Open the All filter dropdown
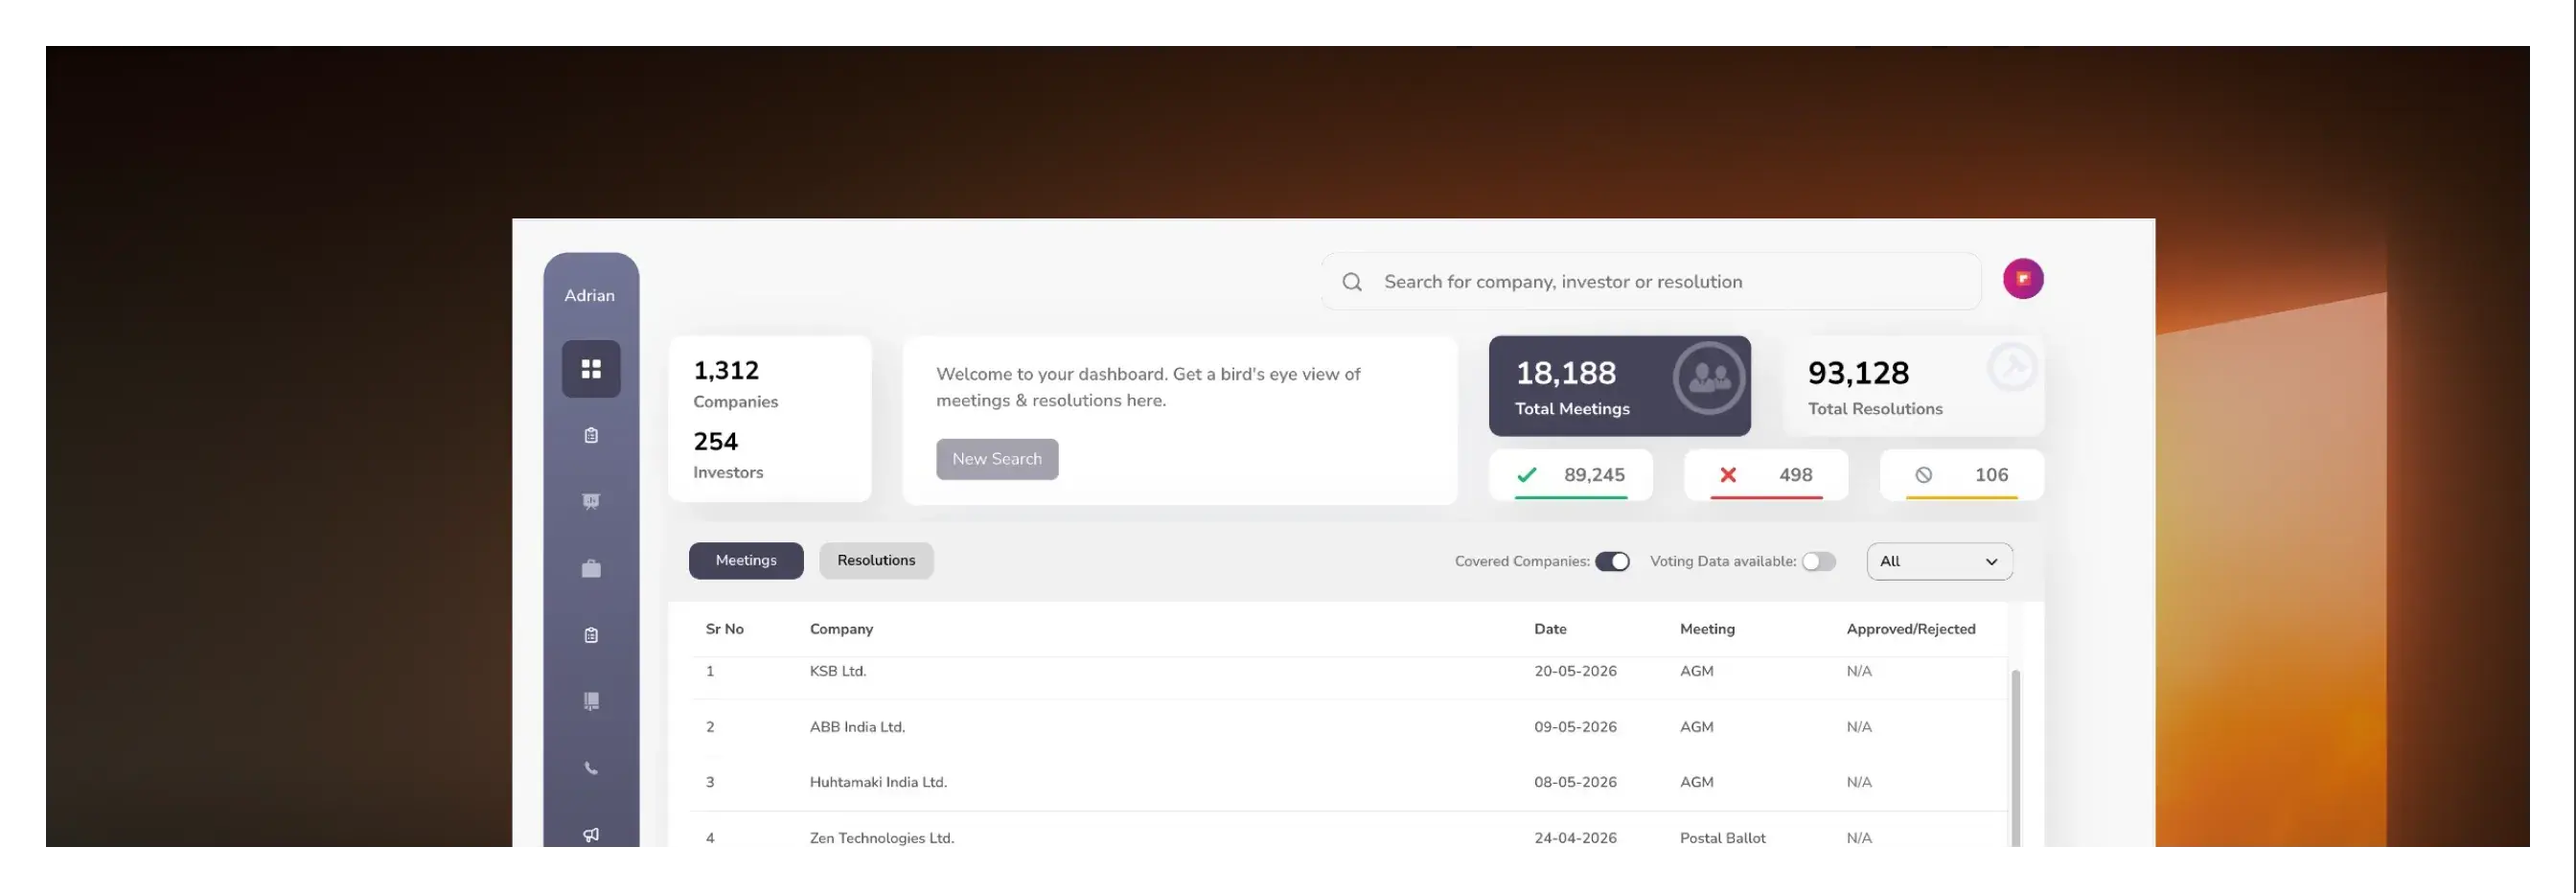Viewport: 2576px width, 893px height. click(x=1939, y=562)
